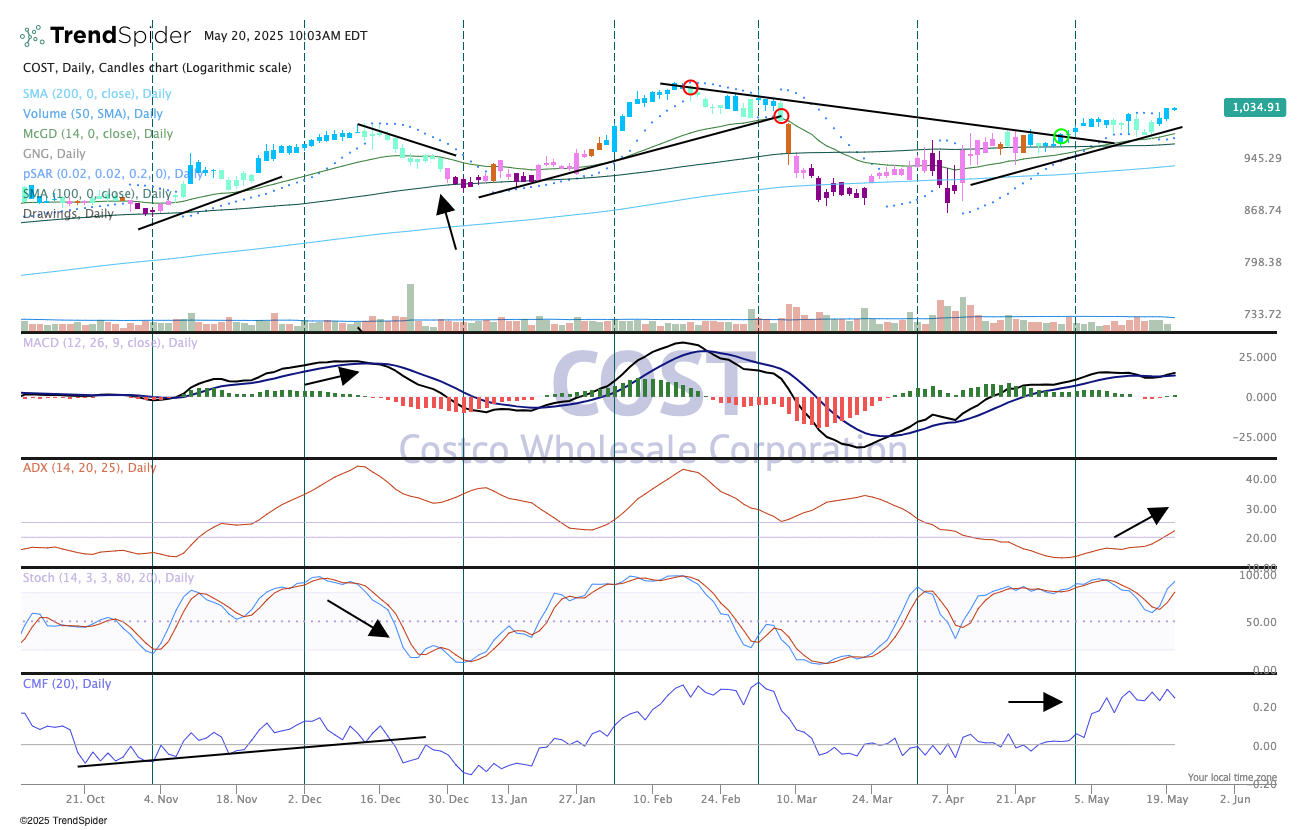This screenshot has height=830, width=1307.
Task: Select the upward arrow below the late-December candles
Action: [446, 222]
